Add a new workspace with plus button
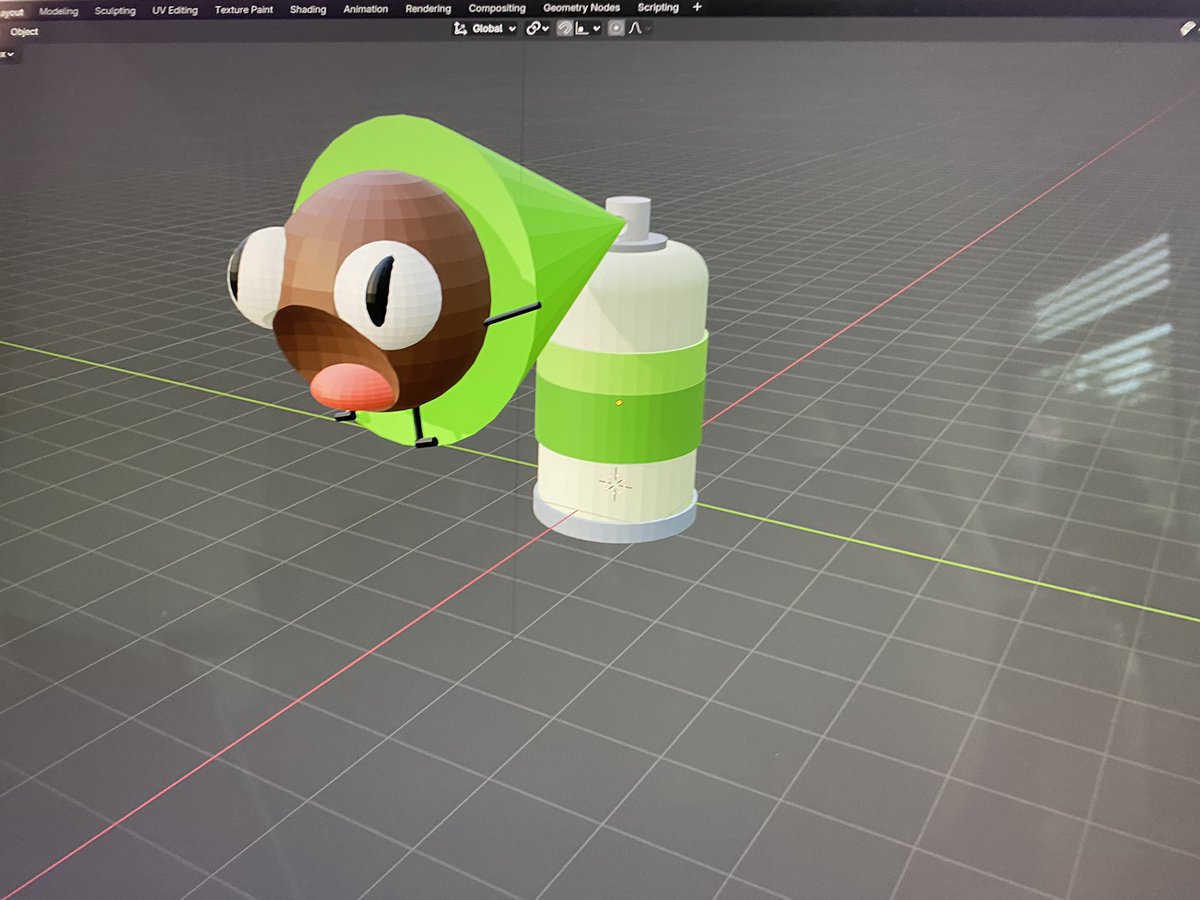 [x=697, y=7]
